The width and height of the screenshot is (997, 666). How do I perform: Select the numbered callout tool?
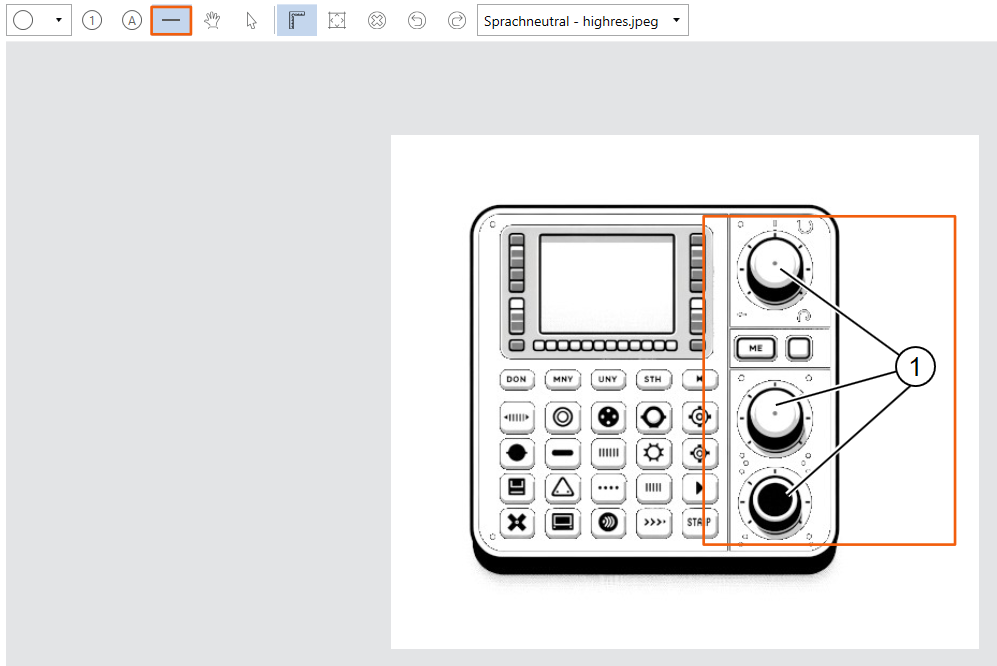[x=92, y=21]
